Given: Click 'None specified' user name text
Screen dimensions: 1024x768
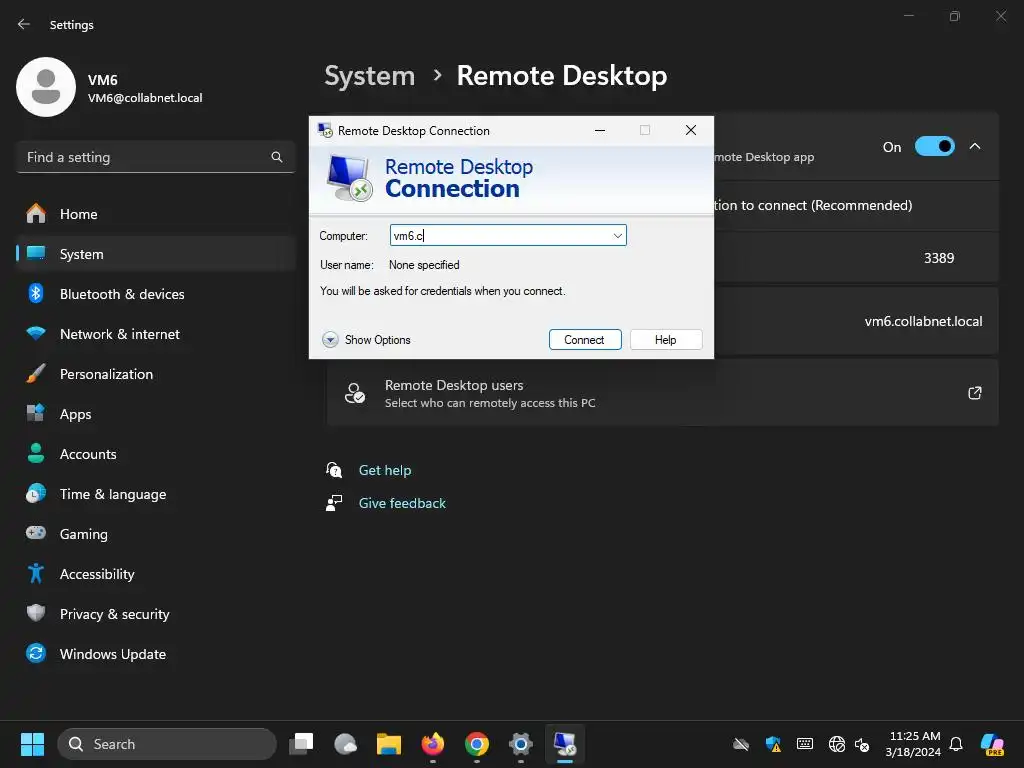Looking at the screenshot, I should [x=424, y=264].
